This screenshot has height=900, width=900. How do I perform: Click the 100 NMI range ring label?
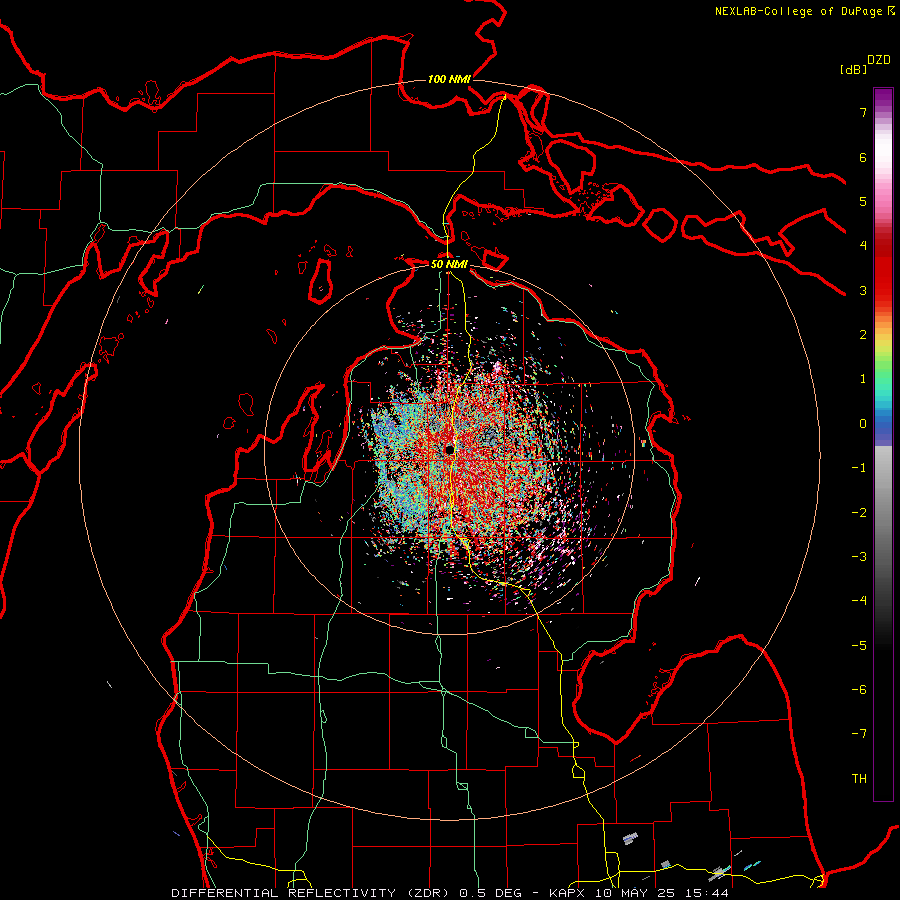449,79
